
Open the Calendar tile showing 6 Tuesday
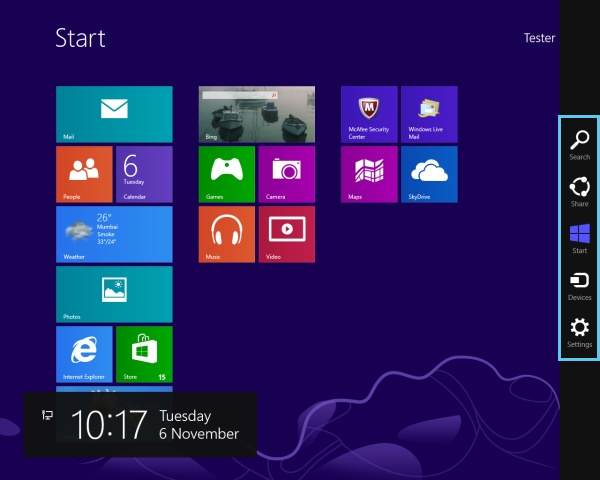(144, 174)
